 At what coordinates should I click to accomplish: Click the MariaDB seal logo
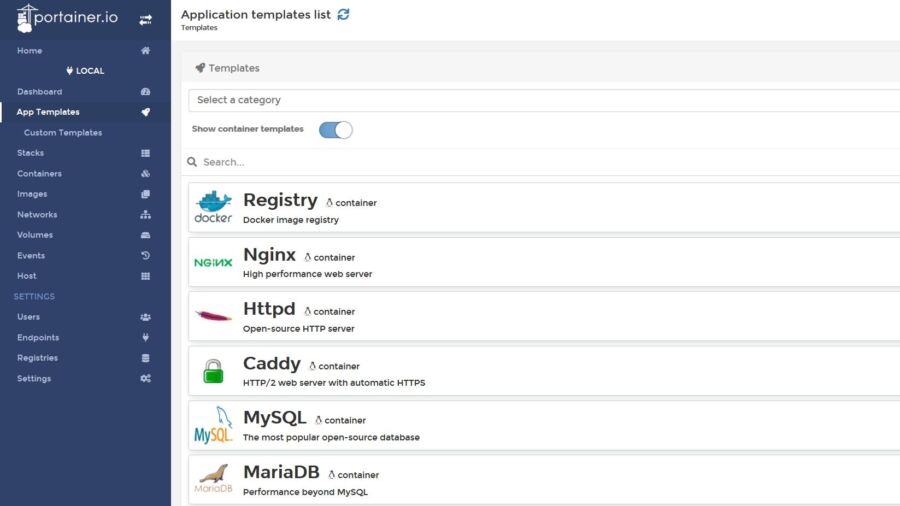click(x=213, y=479)
